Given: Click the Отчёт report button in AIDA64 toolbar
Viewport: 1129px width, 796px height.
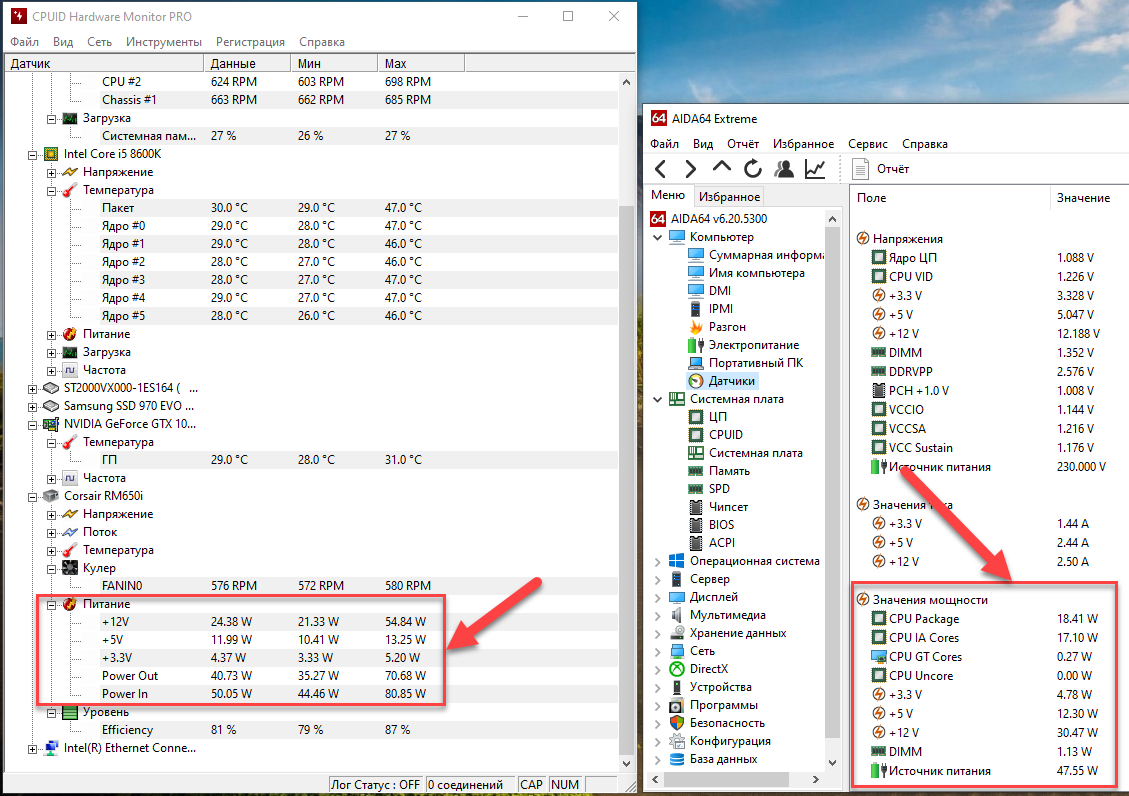Looking at the screenshot, I should 881,169.
